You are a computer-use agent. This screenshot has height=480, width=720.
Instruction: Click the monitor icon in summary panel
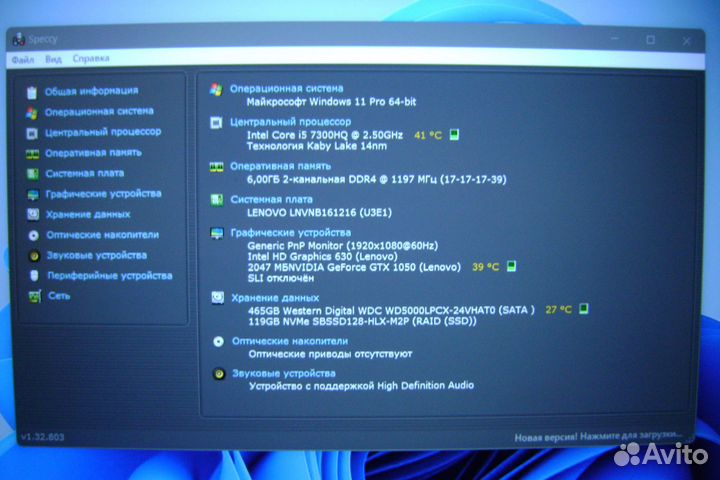click(x=217, y=233)
